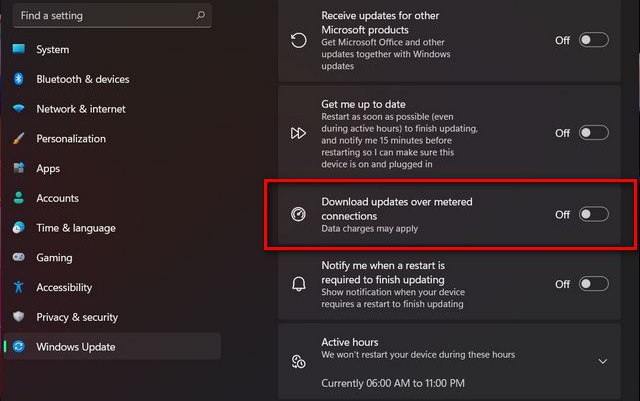
Task: Click the search magnifier icon
Action: (x=200, y=16)
